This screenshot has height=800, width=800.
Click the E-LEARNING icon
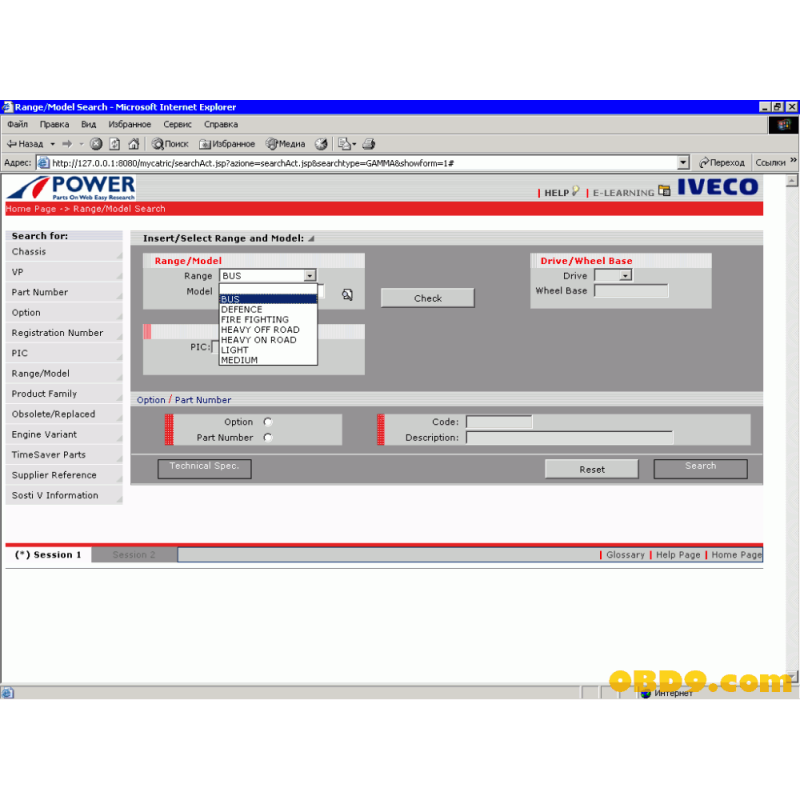coord(664,191)
